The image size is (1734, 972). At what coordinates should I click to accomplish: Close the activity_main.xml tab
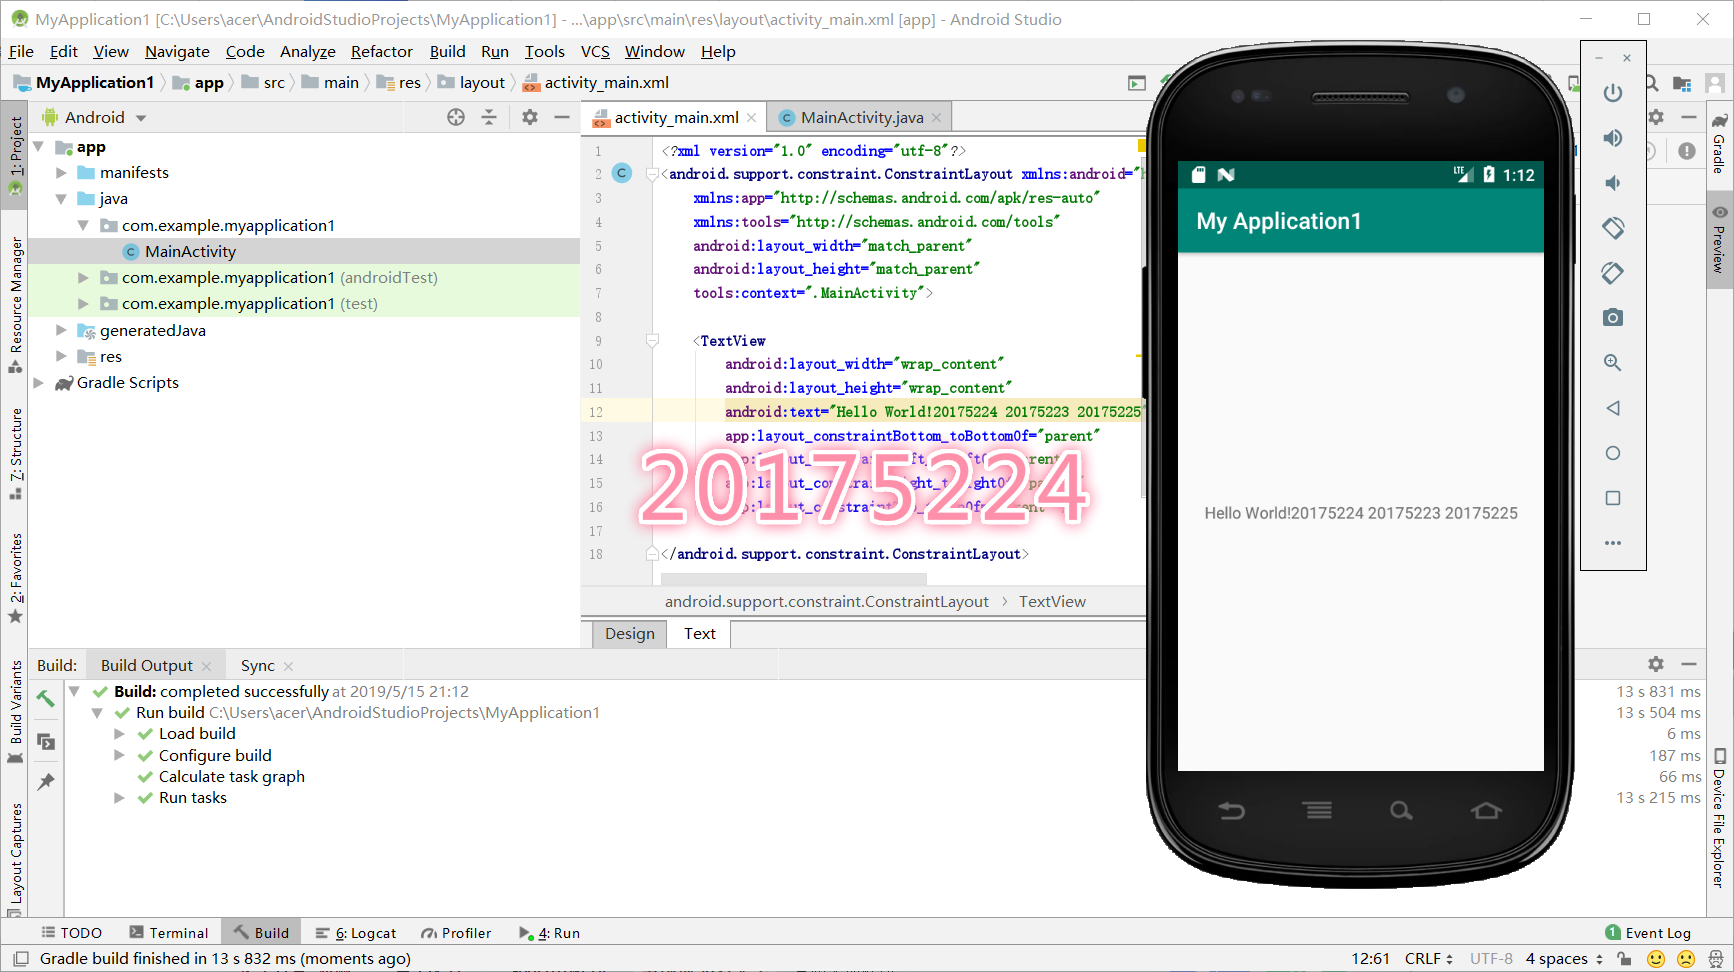[x=752, y=118]
